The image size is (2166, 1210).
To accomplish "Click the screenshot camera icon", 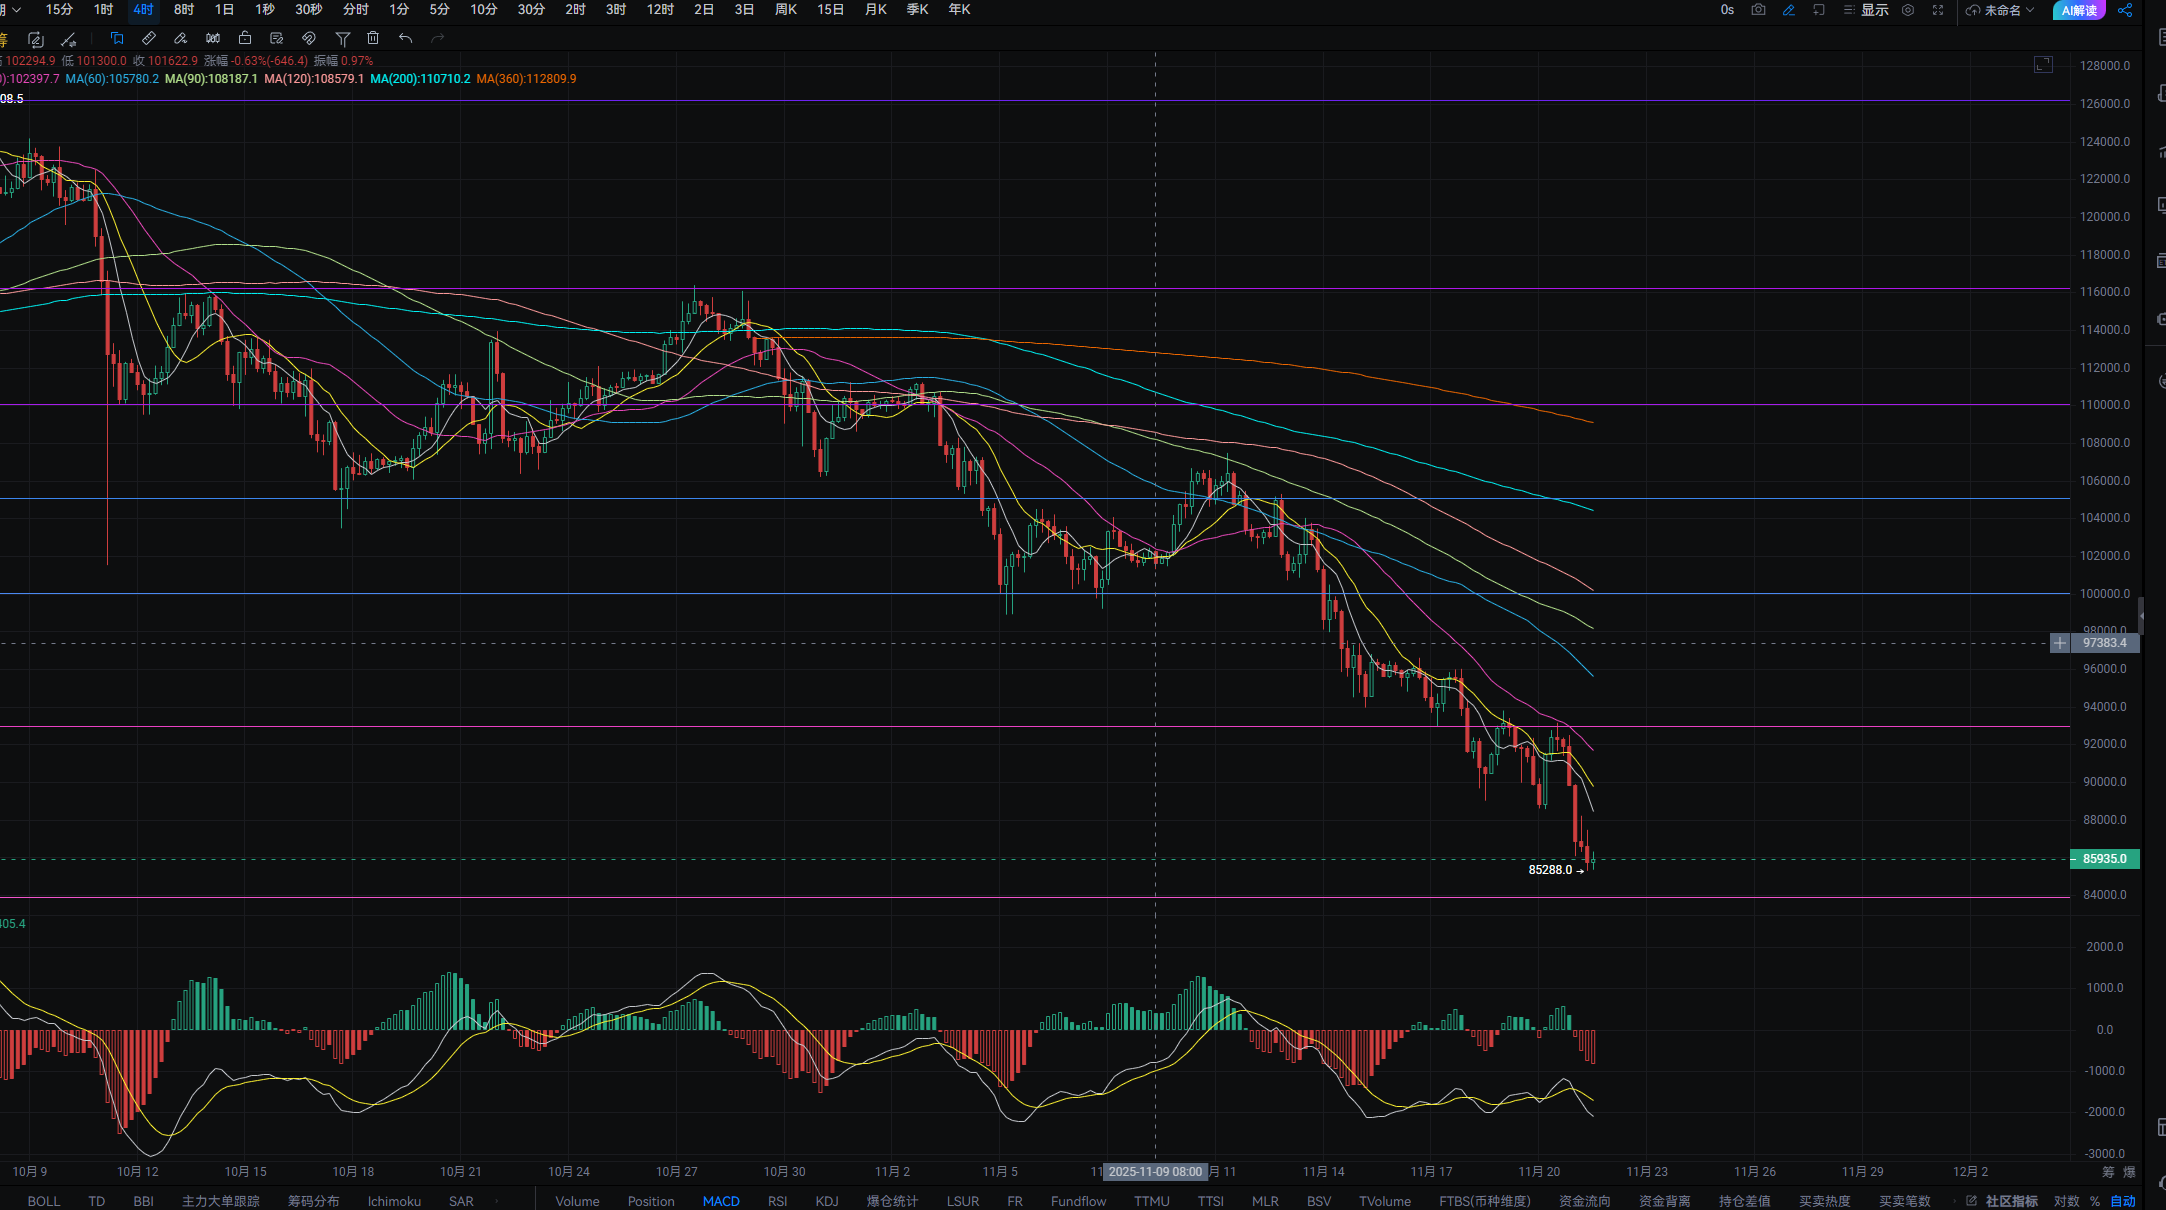I will [1758, 10].
